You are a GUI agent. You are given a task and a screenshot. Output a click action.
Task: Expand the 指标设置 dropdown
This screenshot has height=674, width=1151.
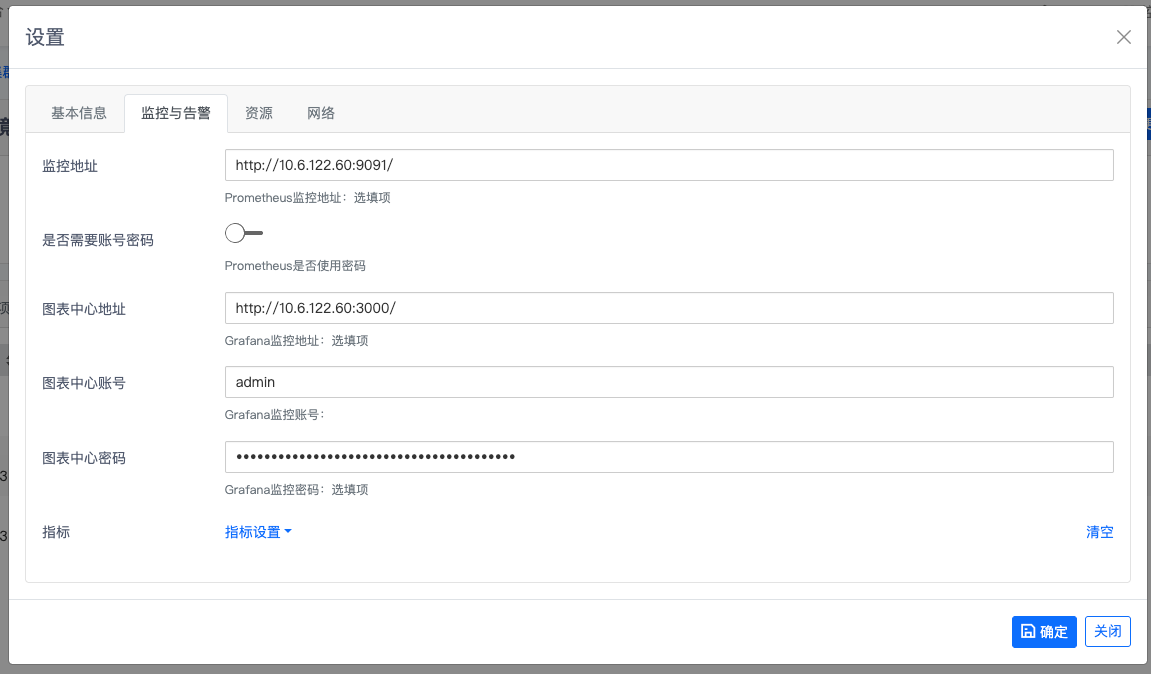(258, 532)
